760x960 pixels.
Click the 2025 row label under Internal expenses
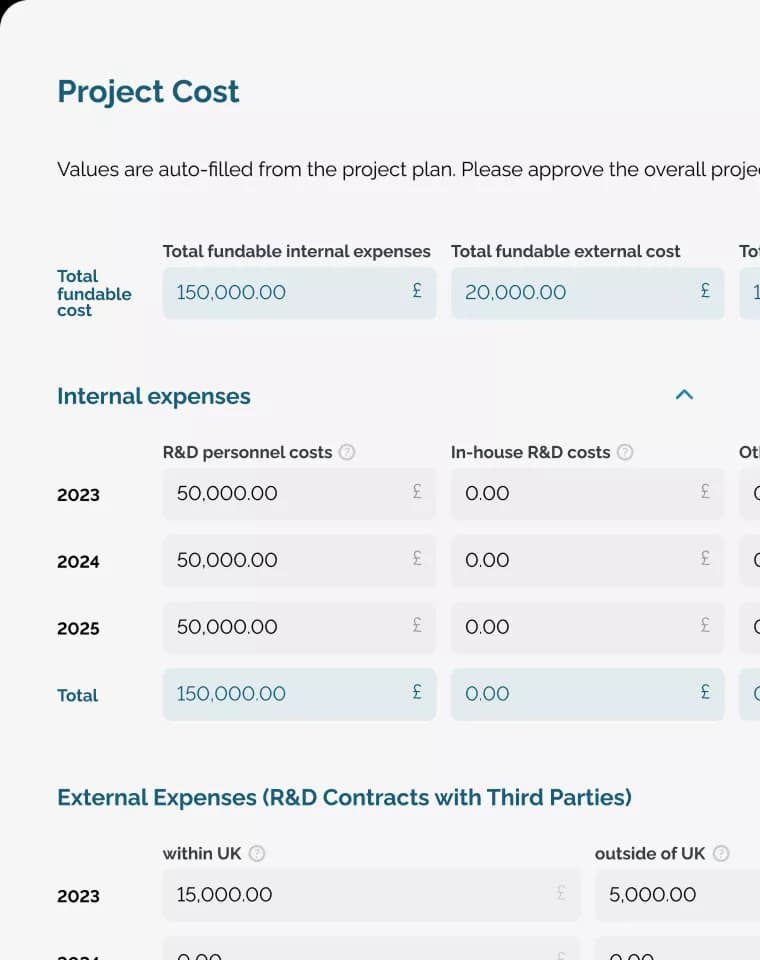point(78,628)
